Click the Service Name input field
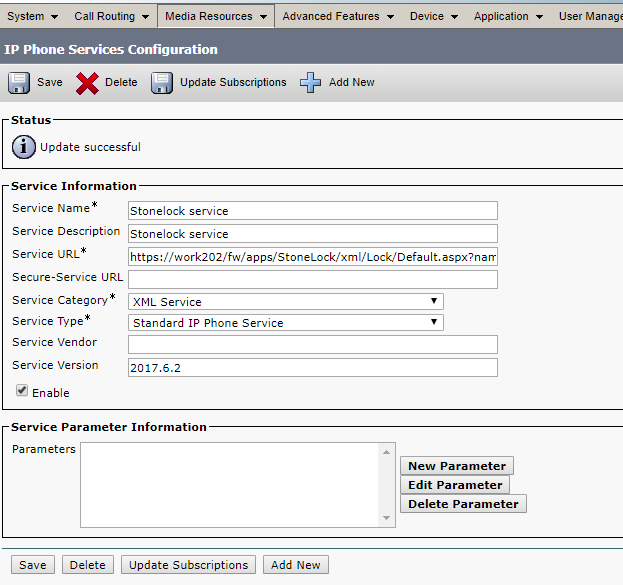Screen dimensions: 623x585 (312, 211)
